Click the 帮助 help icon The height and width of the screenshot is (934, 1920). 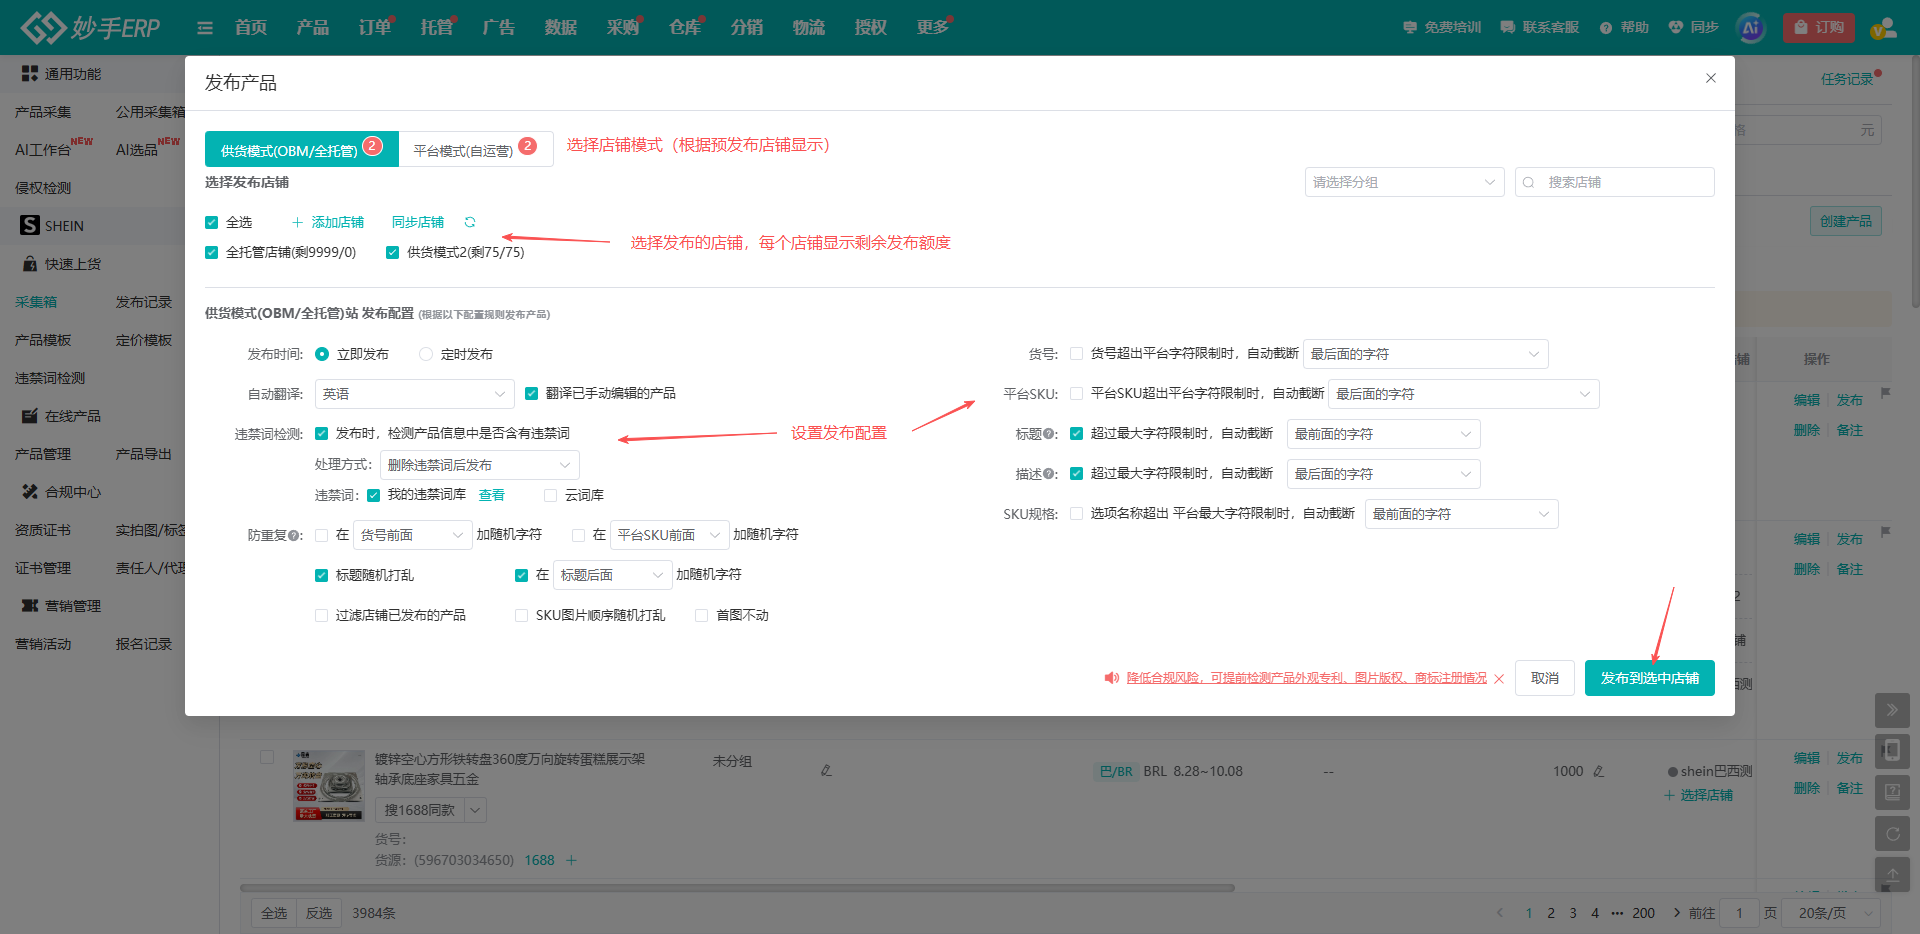pos(1606,28)
